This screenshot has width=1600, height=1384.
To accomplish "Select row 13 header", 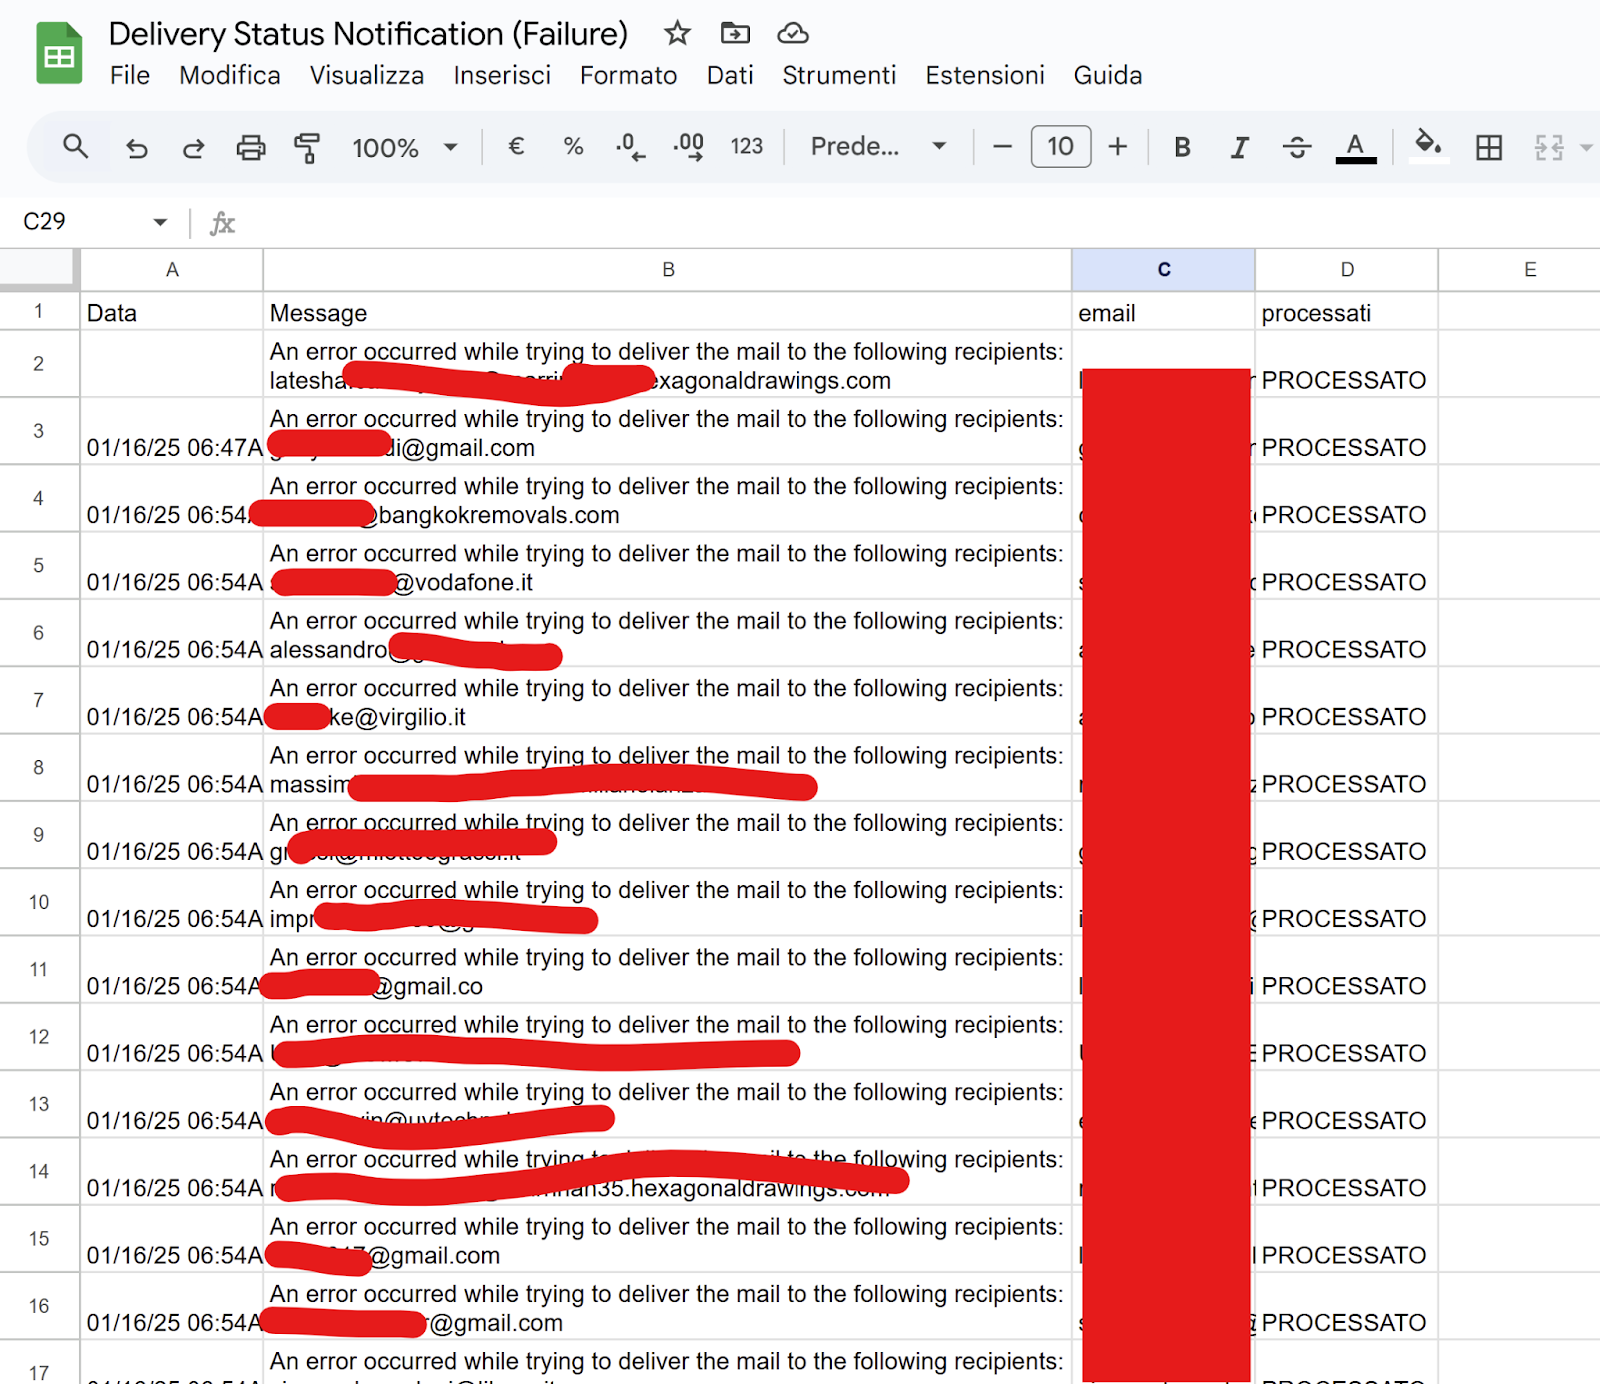I will (38, 1104).
